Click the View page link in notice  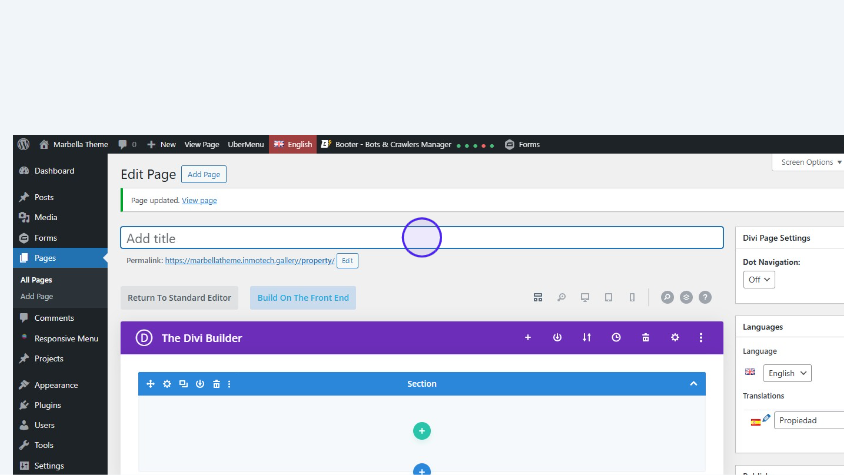(199, 200)
